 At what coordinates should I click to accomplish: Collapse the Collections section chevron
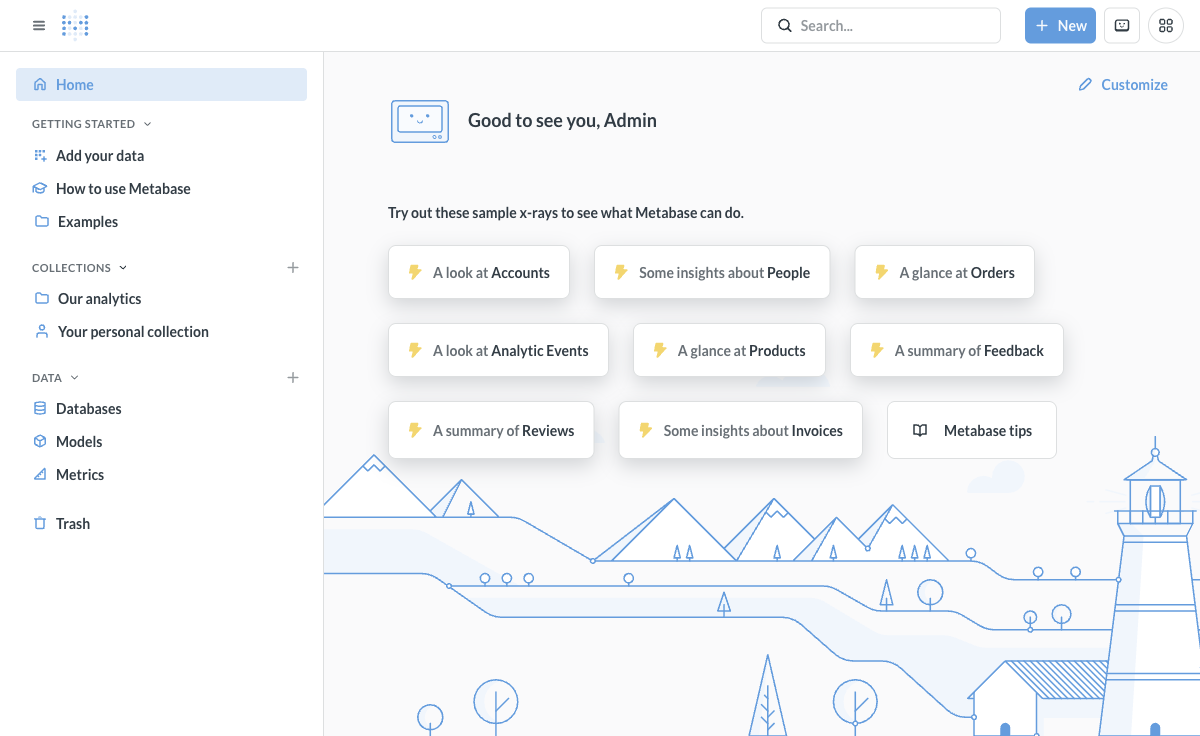tap(123, 268)
